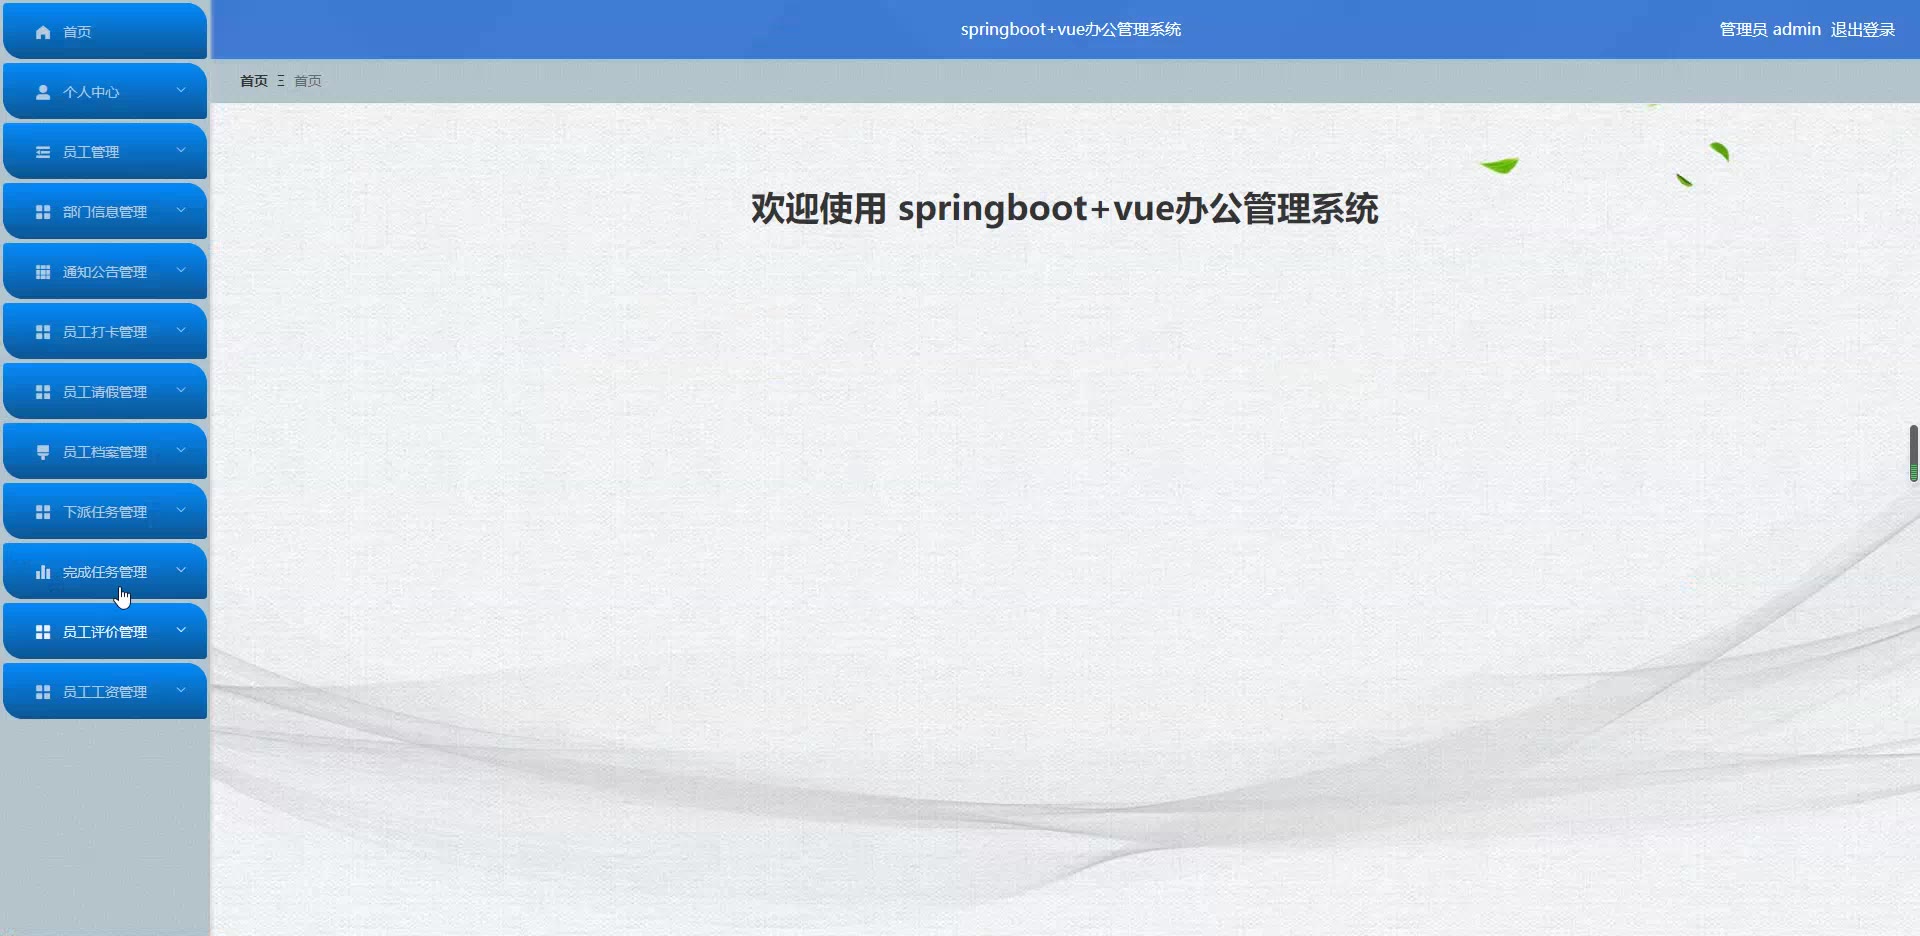Click the vertical scrollbar thumb on right edge
This screenshot has width=1920, height=936.
tap(1914, 453)
